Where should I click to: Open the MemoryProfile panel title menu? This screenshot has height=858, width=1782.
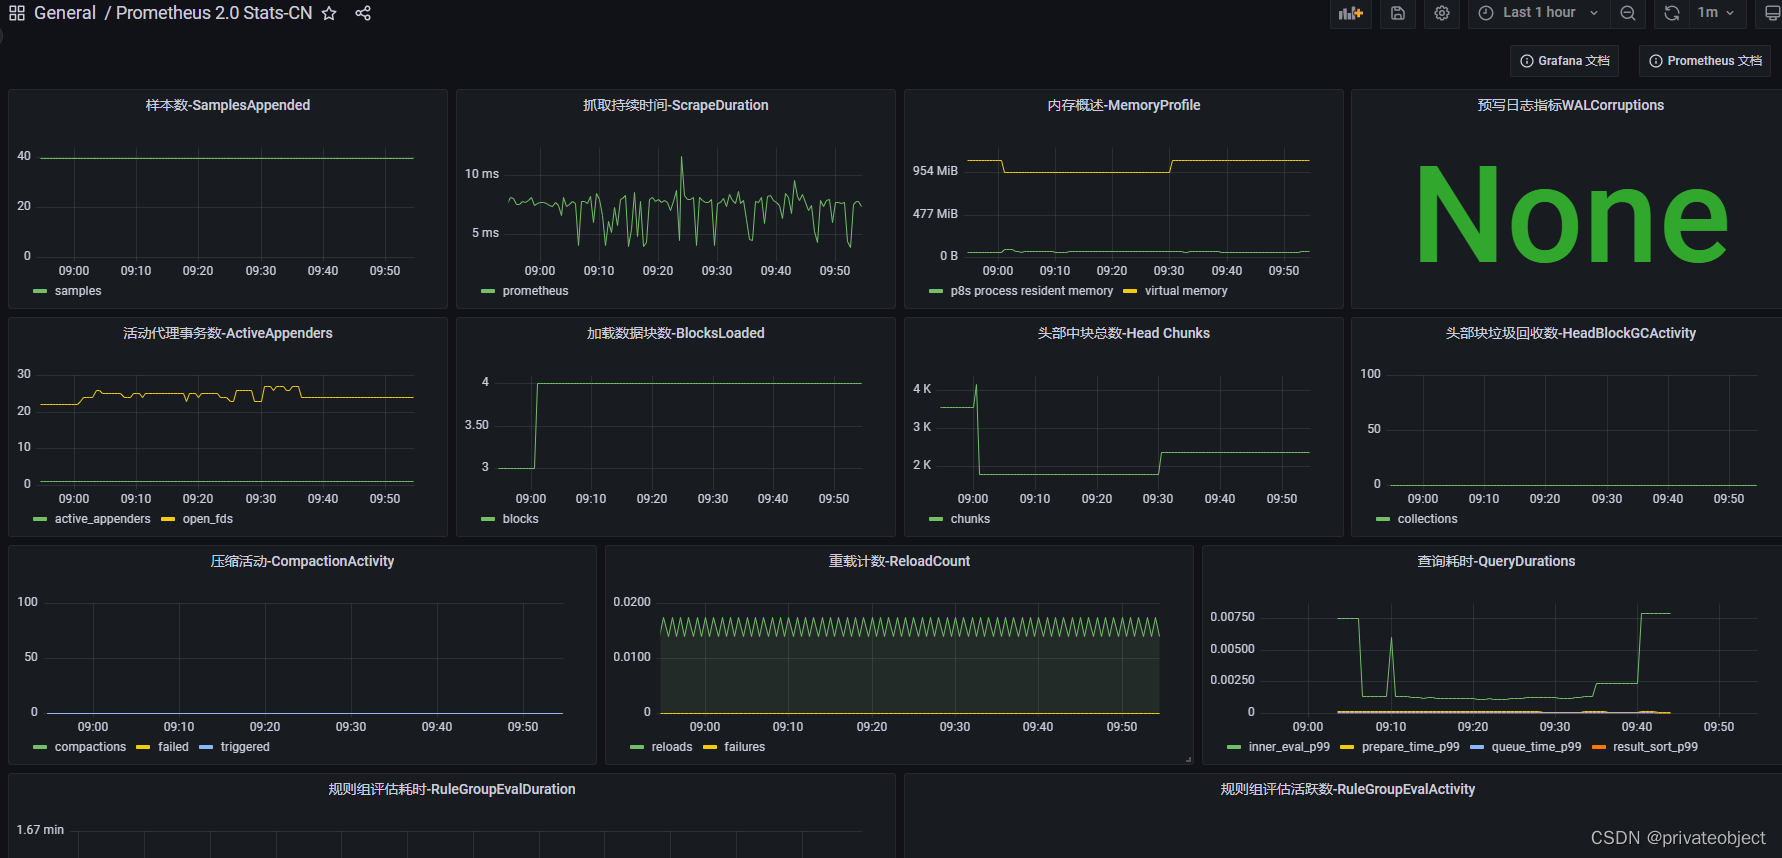point(1123,105)
